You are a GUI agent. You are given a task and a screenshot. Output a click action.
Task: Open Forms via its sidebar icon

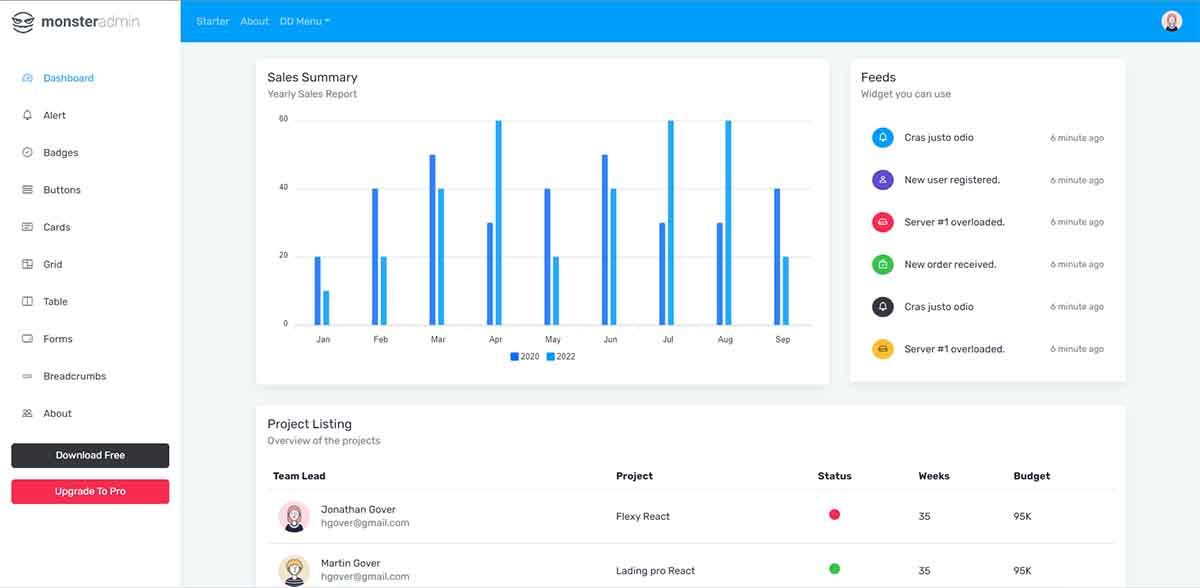26,338
